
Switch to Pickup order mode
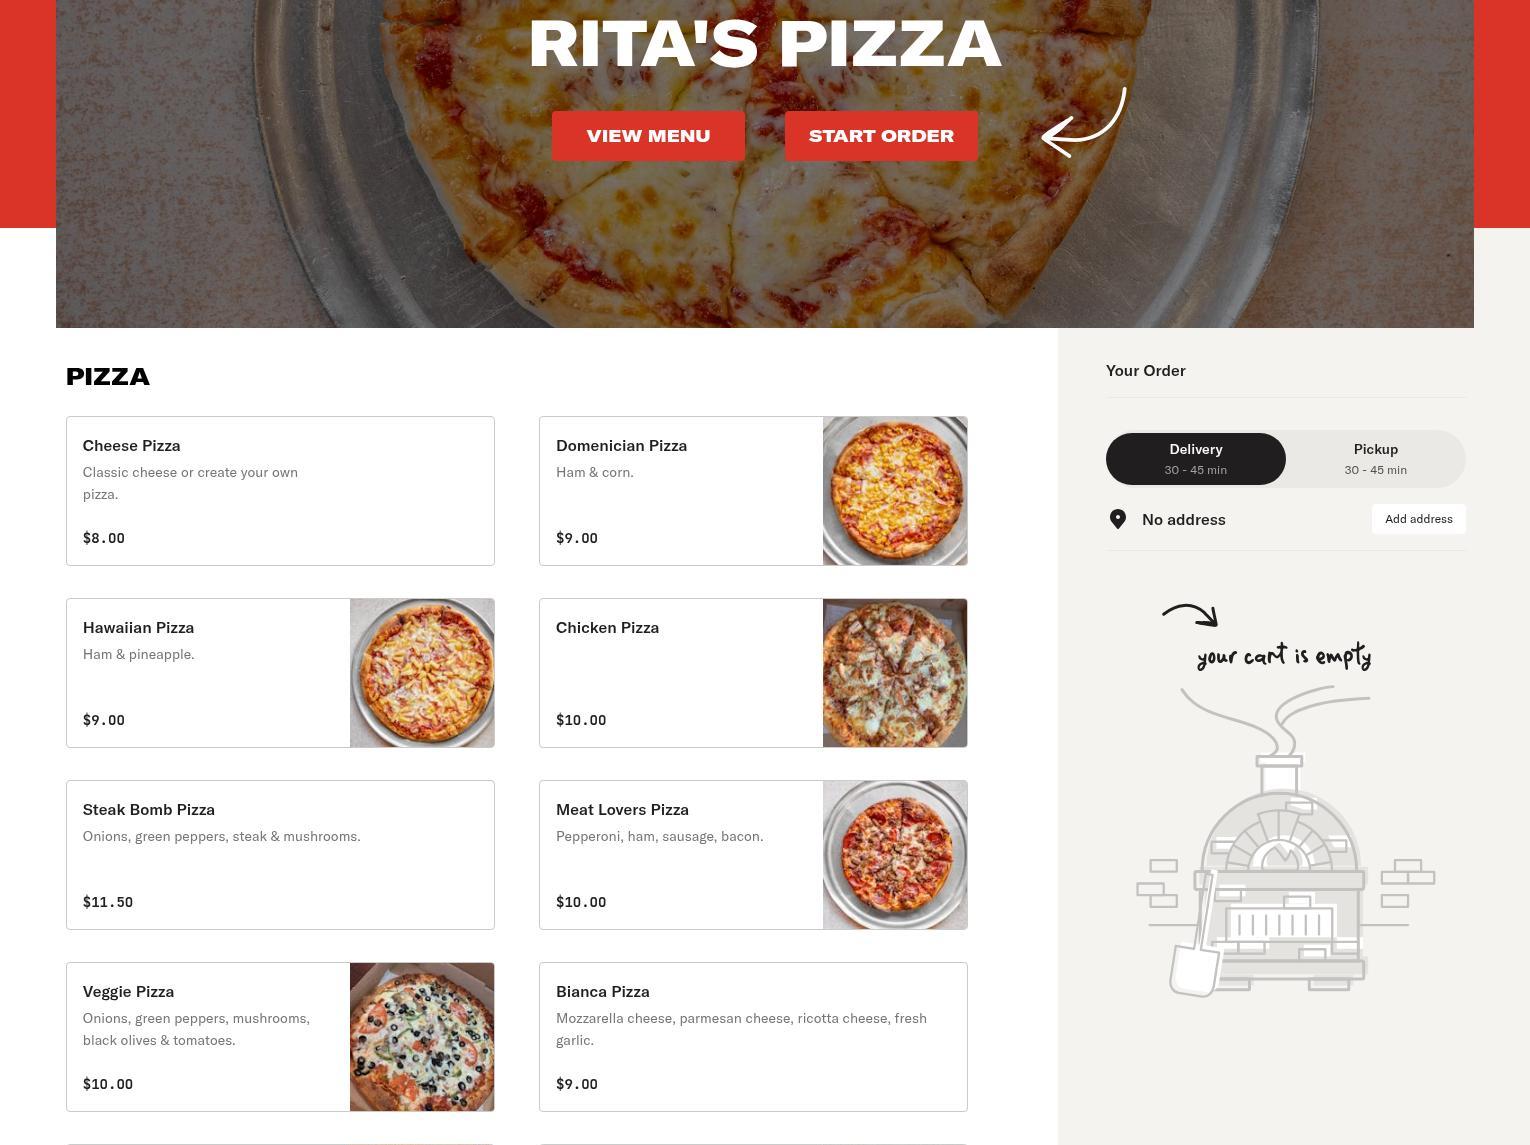click(x=1376, y=459)
